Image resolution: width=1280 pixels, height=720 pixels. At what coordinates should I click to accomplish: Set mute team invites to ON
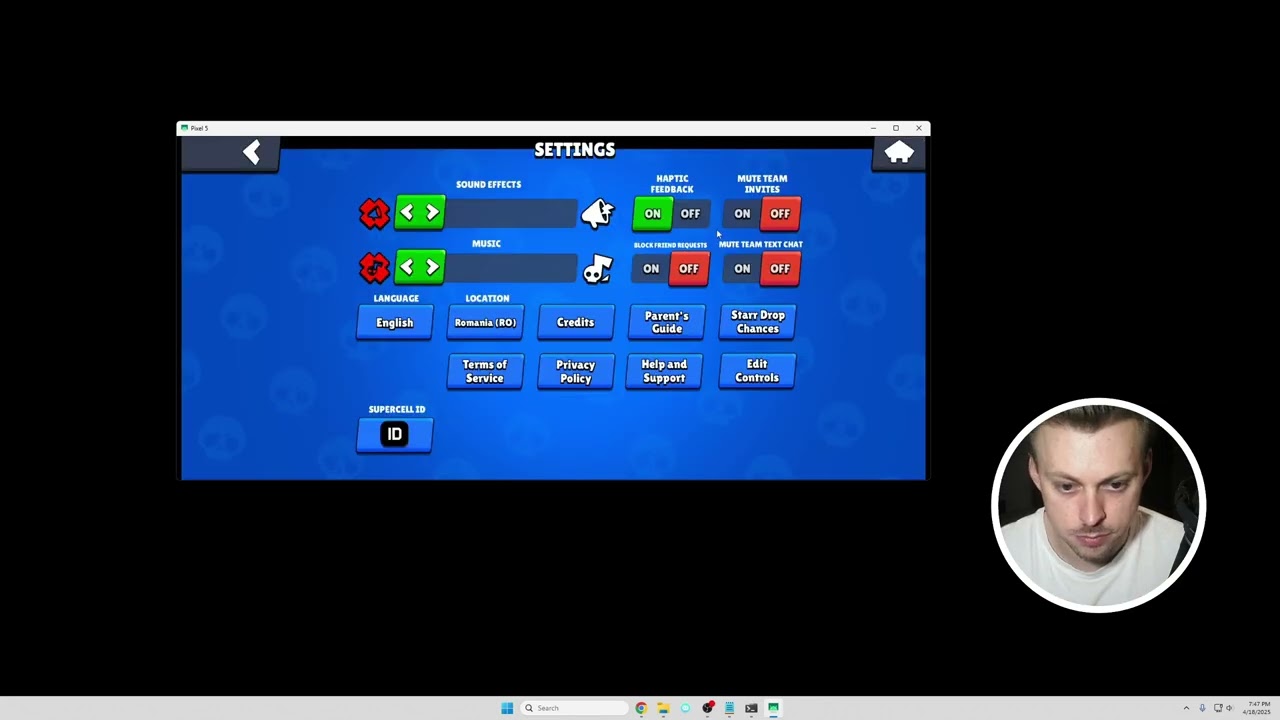742,214
